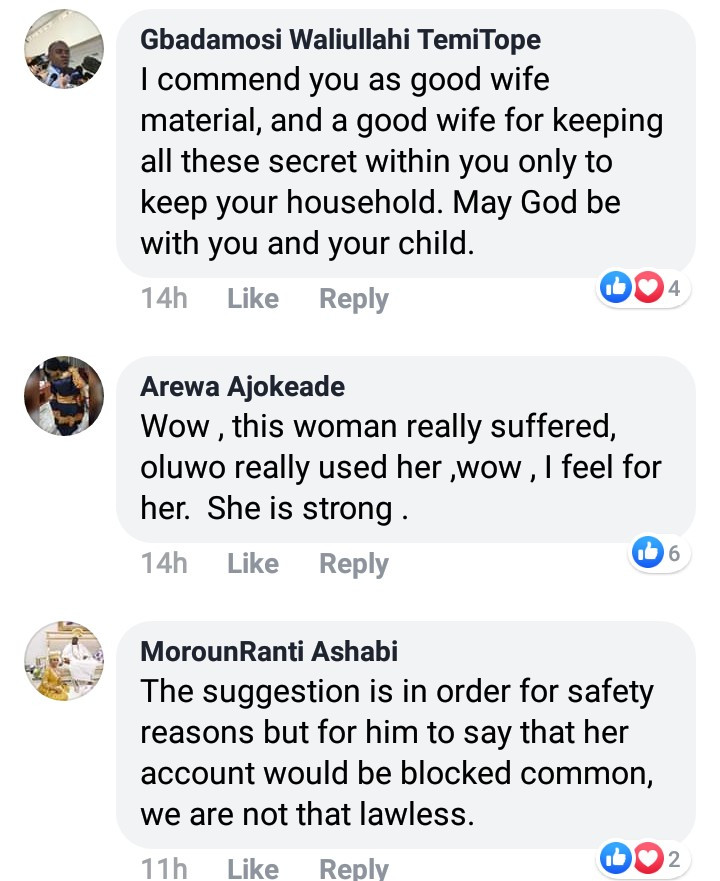The image size is (720, 881).
Task: Click the red heart reaction icon on MorounRanti's comment
Action: pyautogui.click(x=648, y=857)
